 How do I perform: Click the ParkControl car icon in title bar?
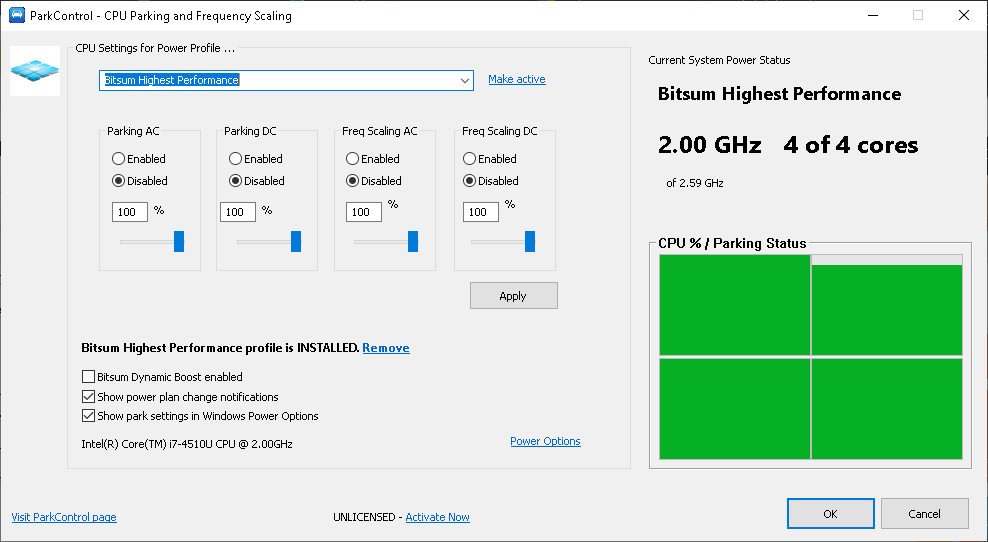17,15
